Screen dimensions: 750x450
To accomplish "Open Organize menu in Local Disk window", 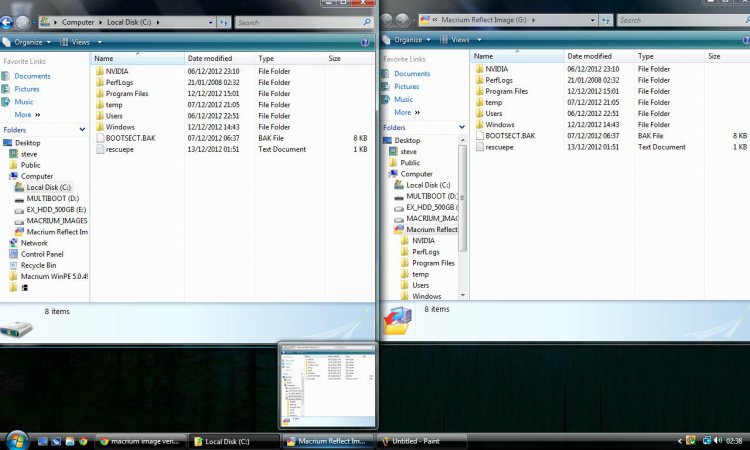I will (27, 42).
